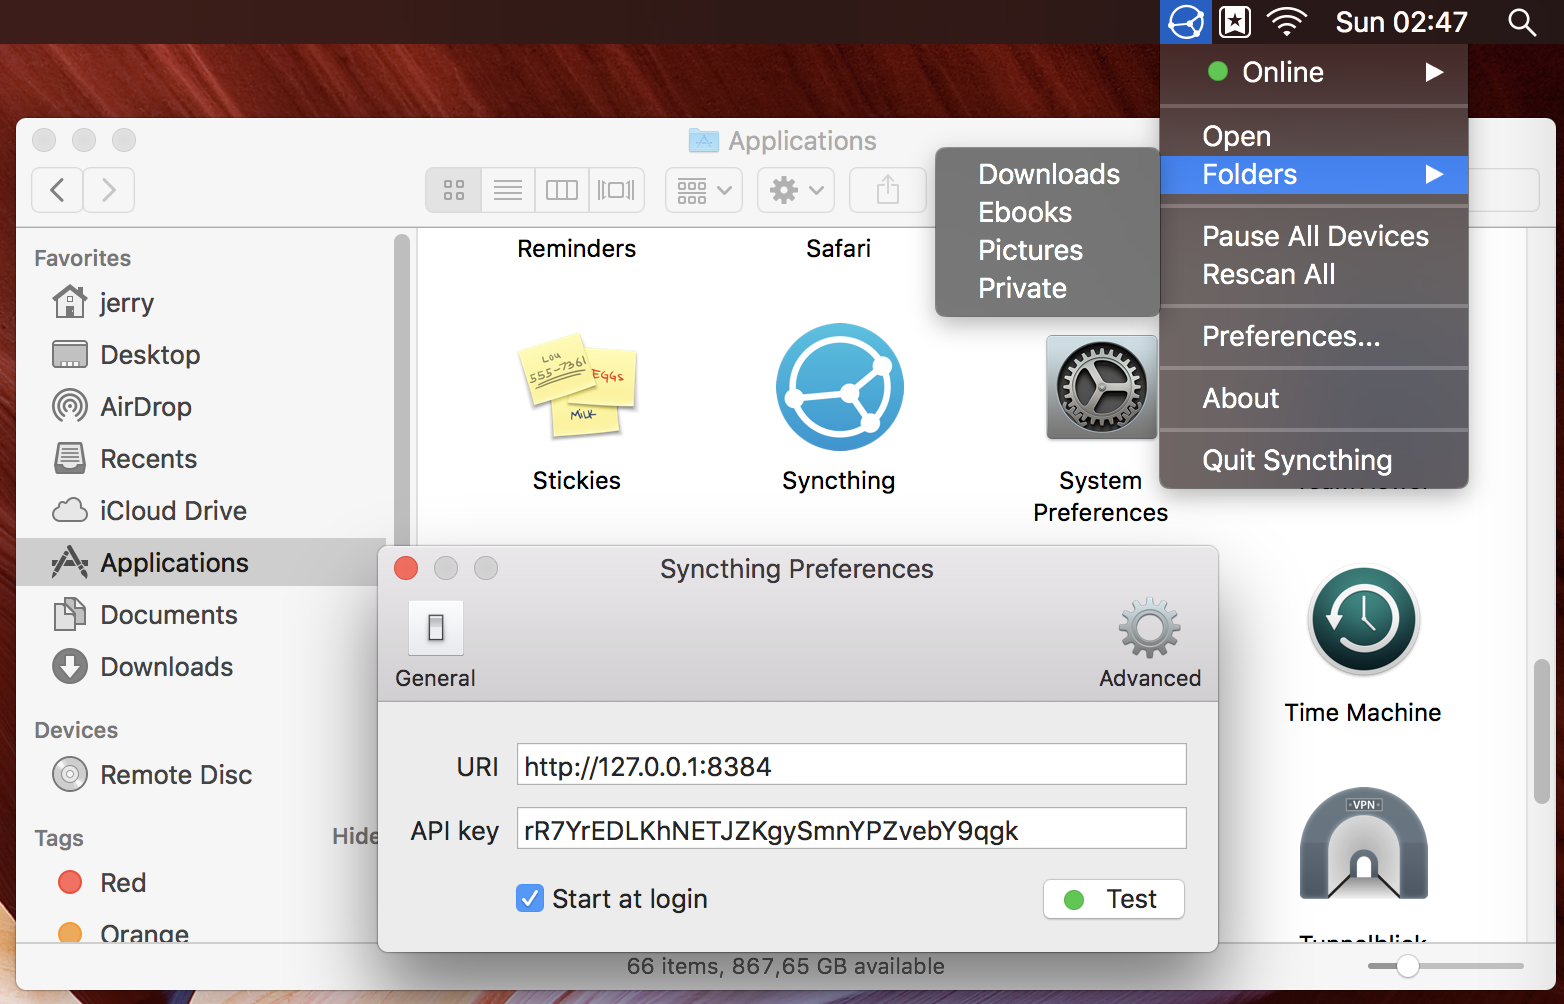1564x1004 pixels.
Task: Switch Finder to icon view
Action: pyautogui.click(x=454, y=189)
